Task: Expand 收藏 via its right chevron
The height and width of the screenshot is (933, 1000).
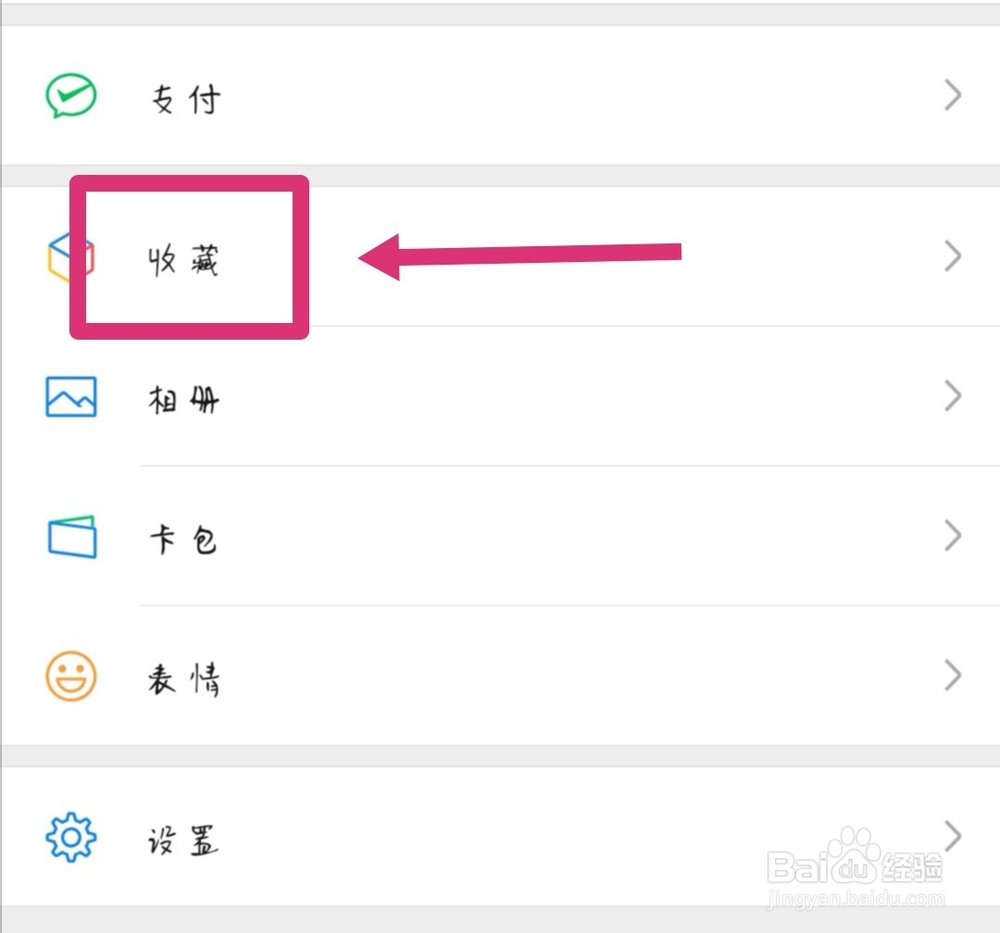Action: [x=953, y=256]
